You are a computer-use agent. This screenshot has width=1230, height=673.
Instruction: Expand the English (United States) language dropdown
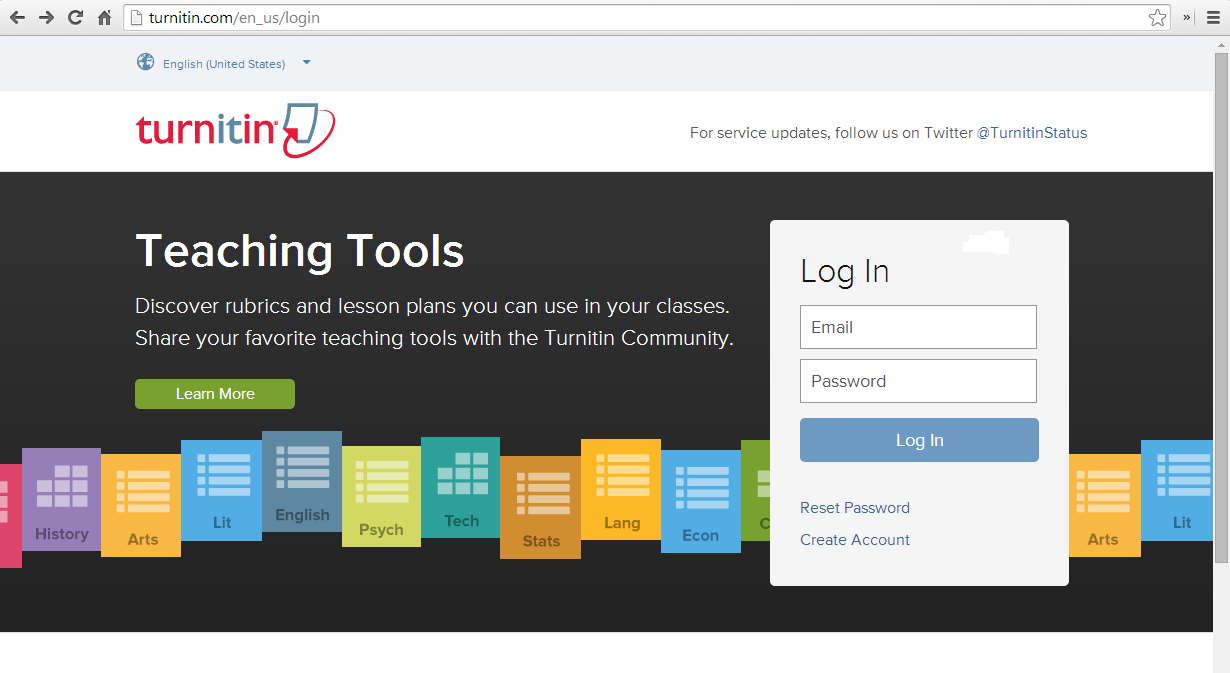tap(224, 63)
